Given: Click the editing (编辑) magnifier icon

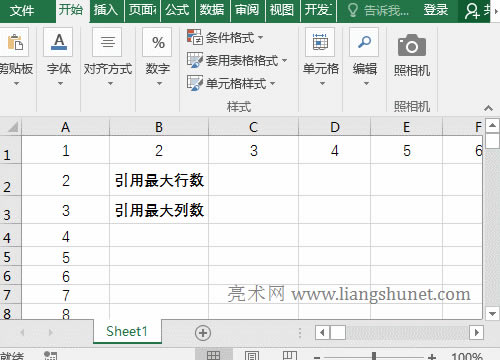Looking at the screenshot, I should click(364, 42).
